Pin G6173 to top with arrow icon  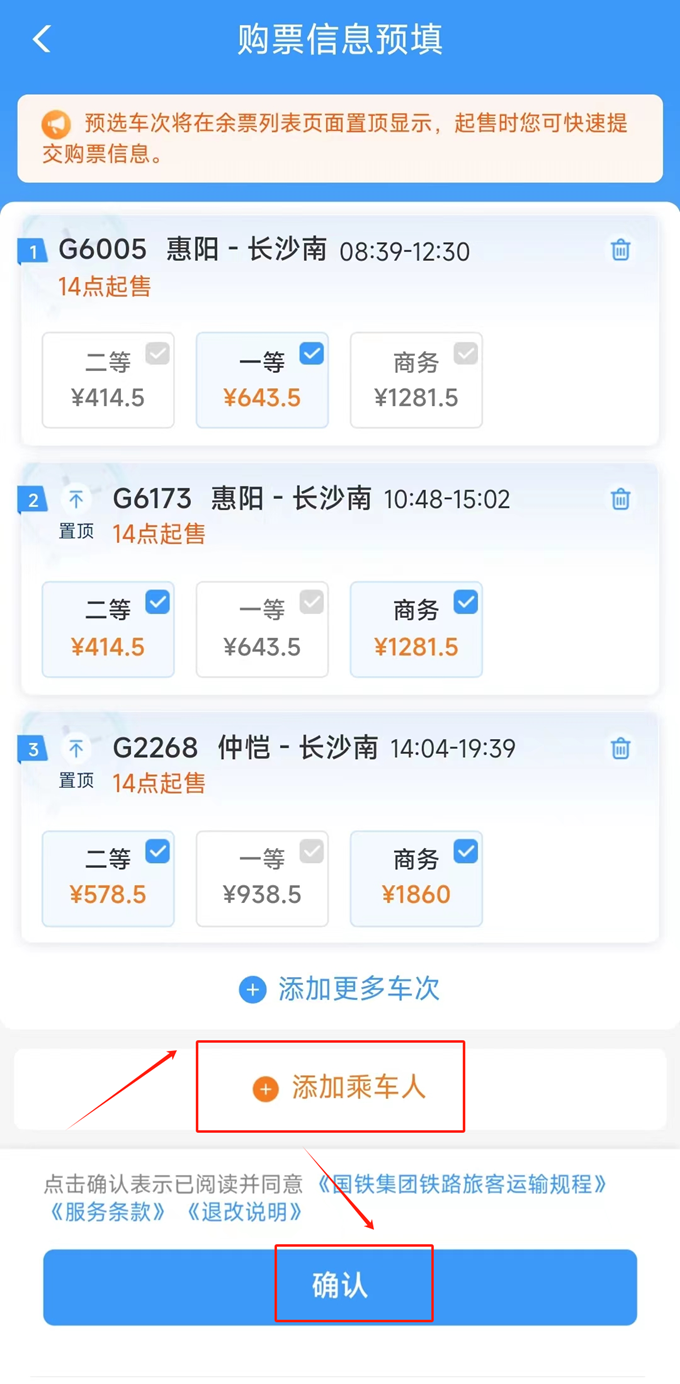click(x=76, y=499)
